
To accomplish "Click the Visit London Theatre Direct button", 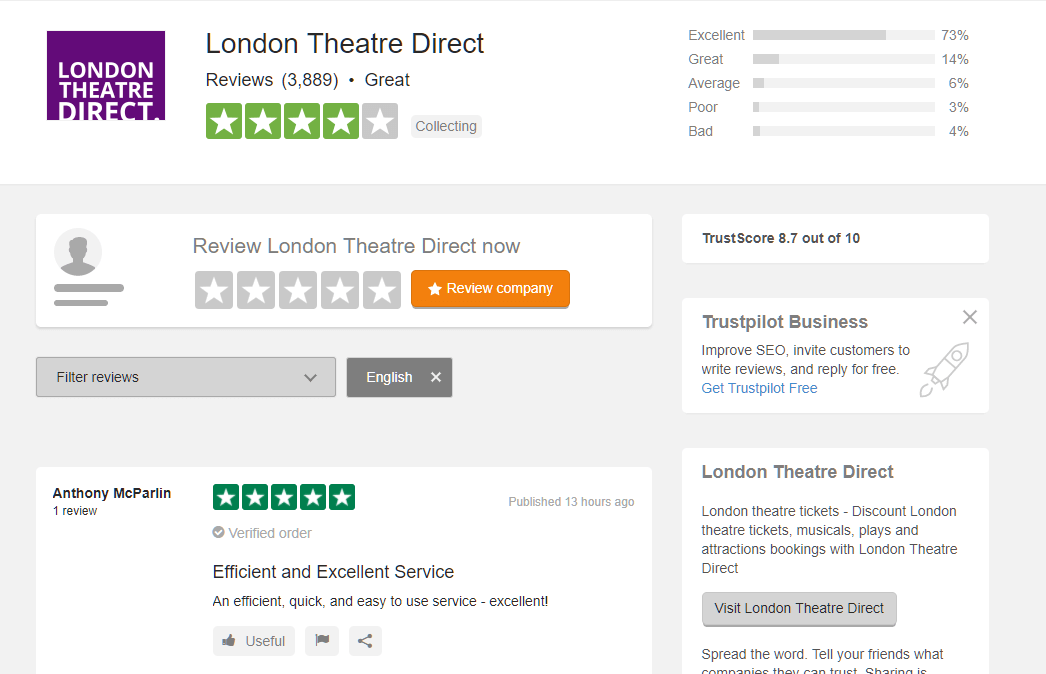I will tap(798, 608).
